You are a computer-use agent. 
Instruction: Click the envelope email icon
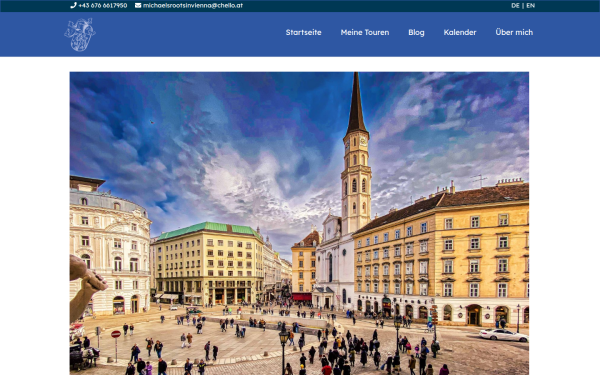click(138, 5)
